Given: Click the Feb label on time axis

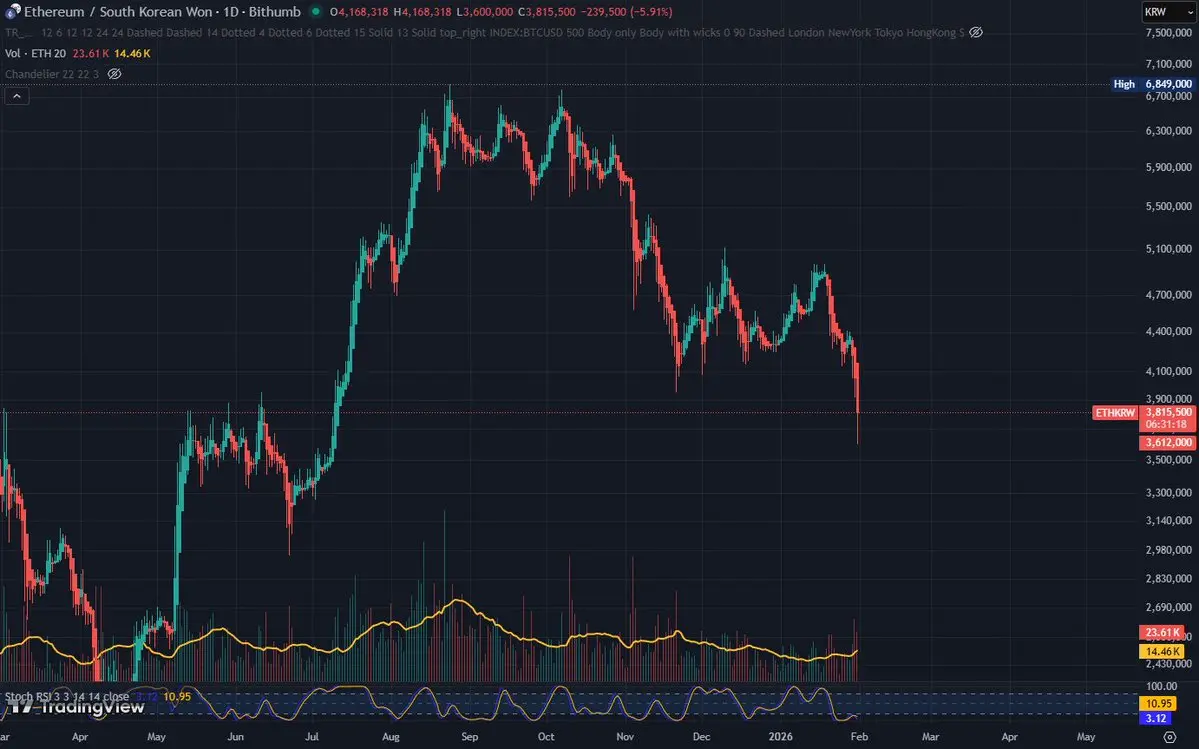Looking at the screenshot, I should click(859, 738).
